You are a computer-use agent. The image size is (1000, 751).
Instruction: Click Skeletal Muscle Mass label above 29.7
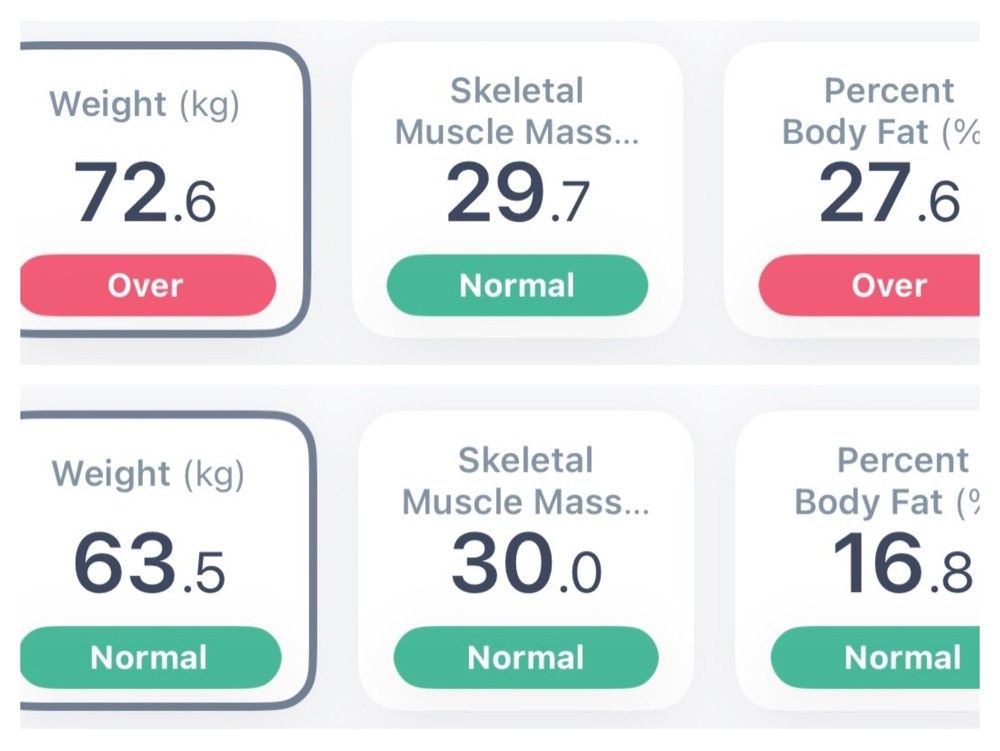pyautogui.click(x=517, y=111)
